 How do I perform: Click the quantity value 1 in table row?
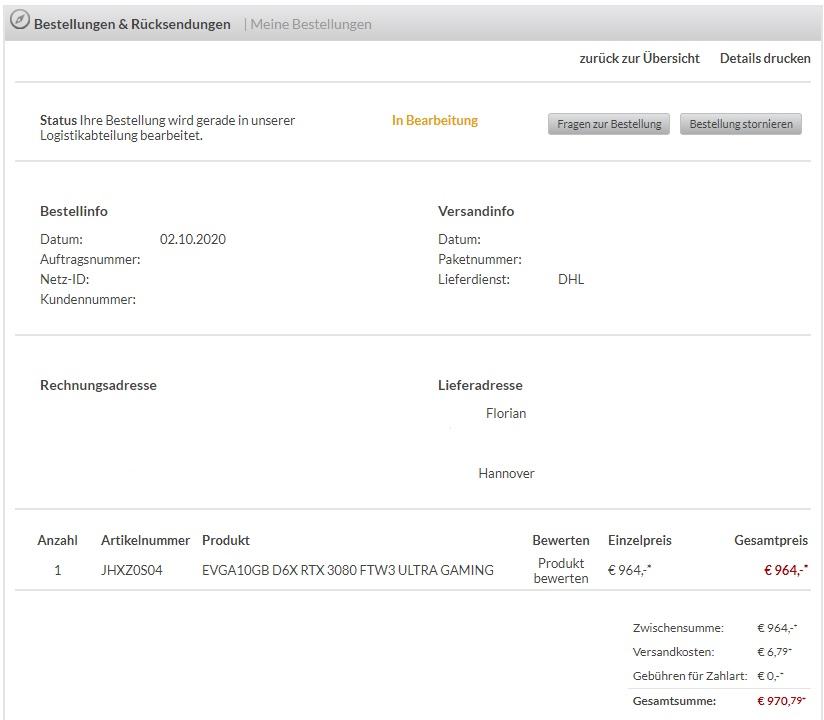(x=58, y=570)
